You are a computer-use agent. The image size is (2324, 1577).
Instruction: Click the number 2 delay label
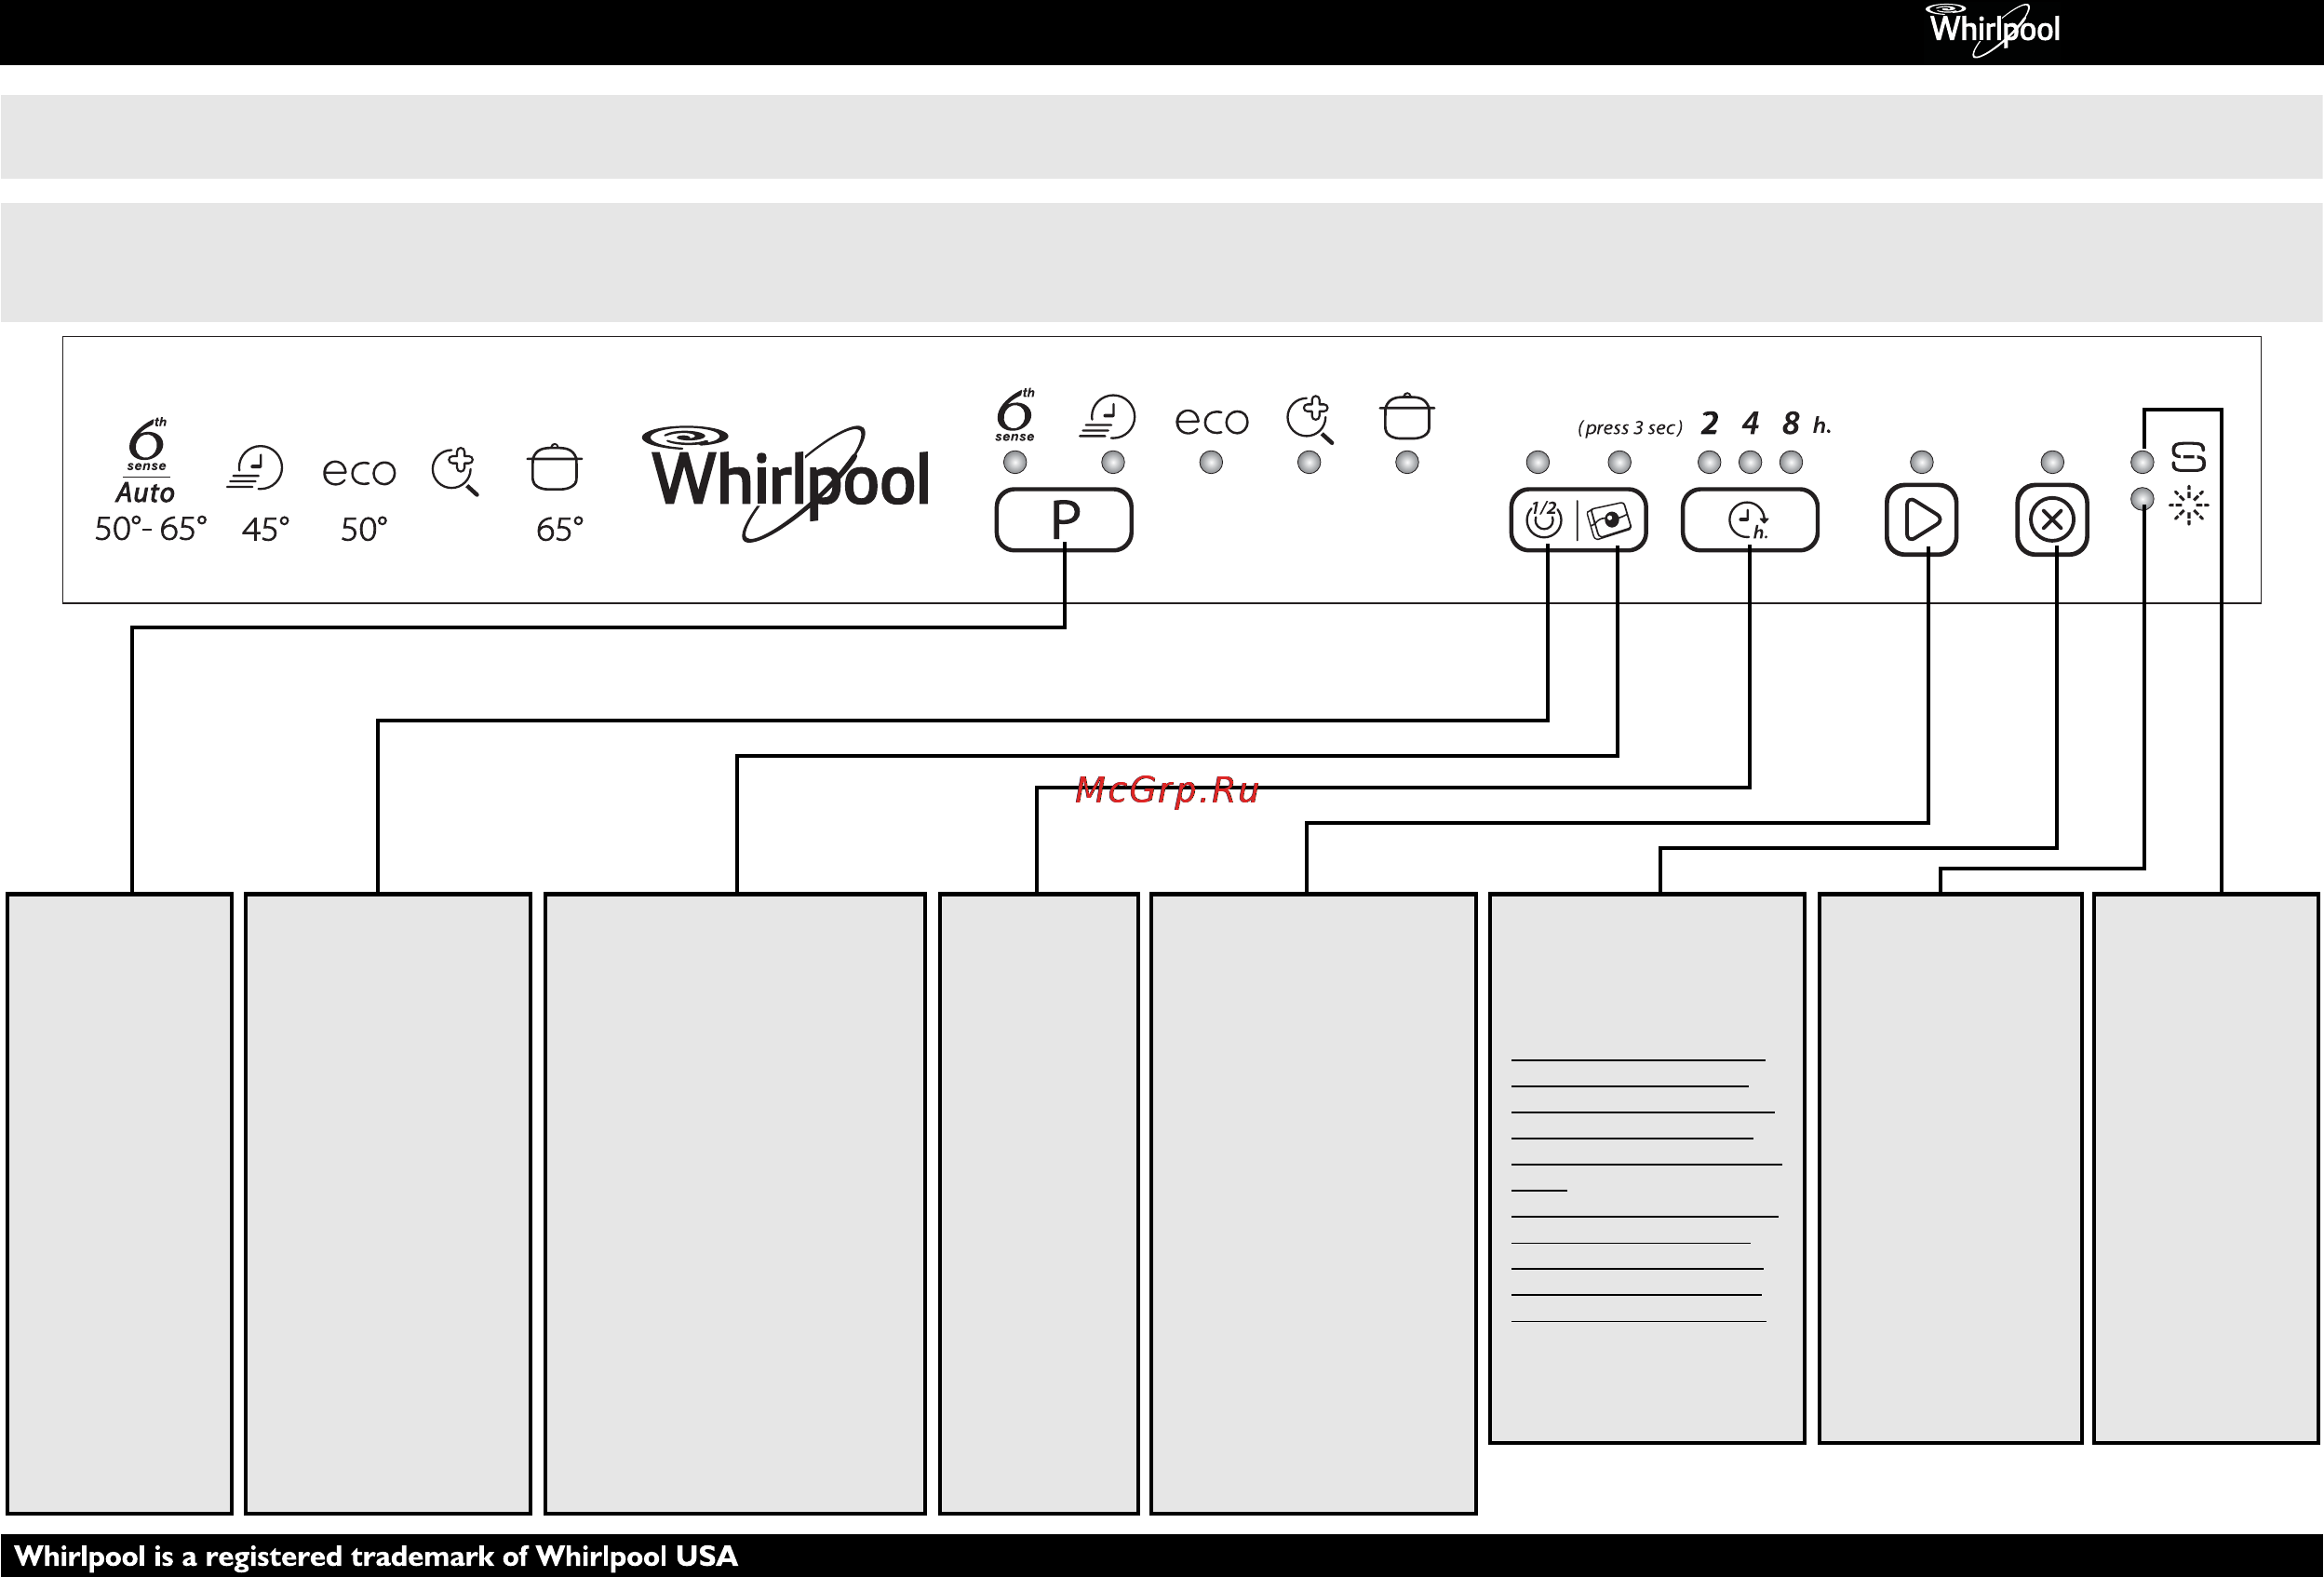point(1710,424)
